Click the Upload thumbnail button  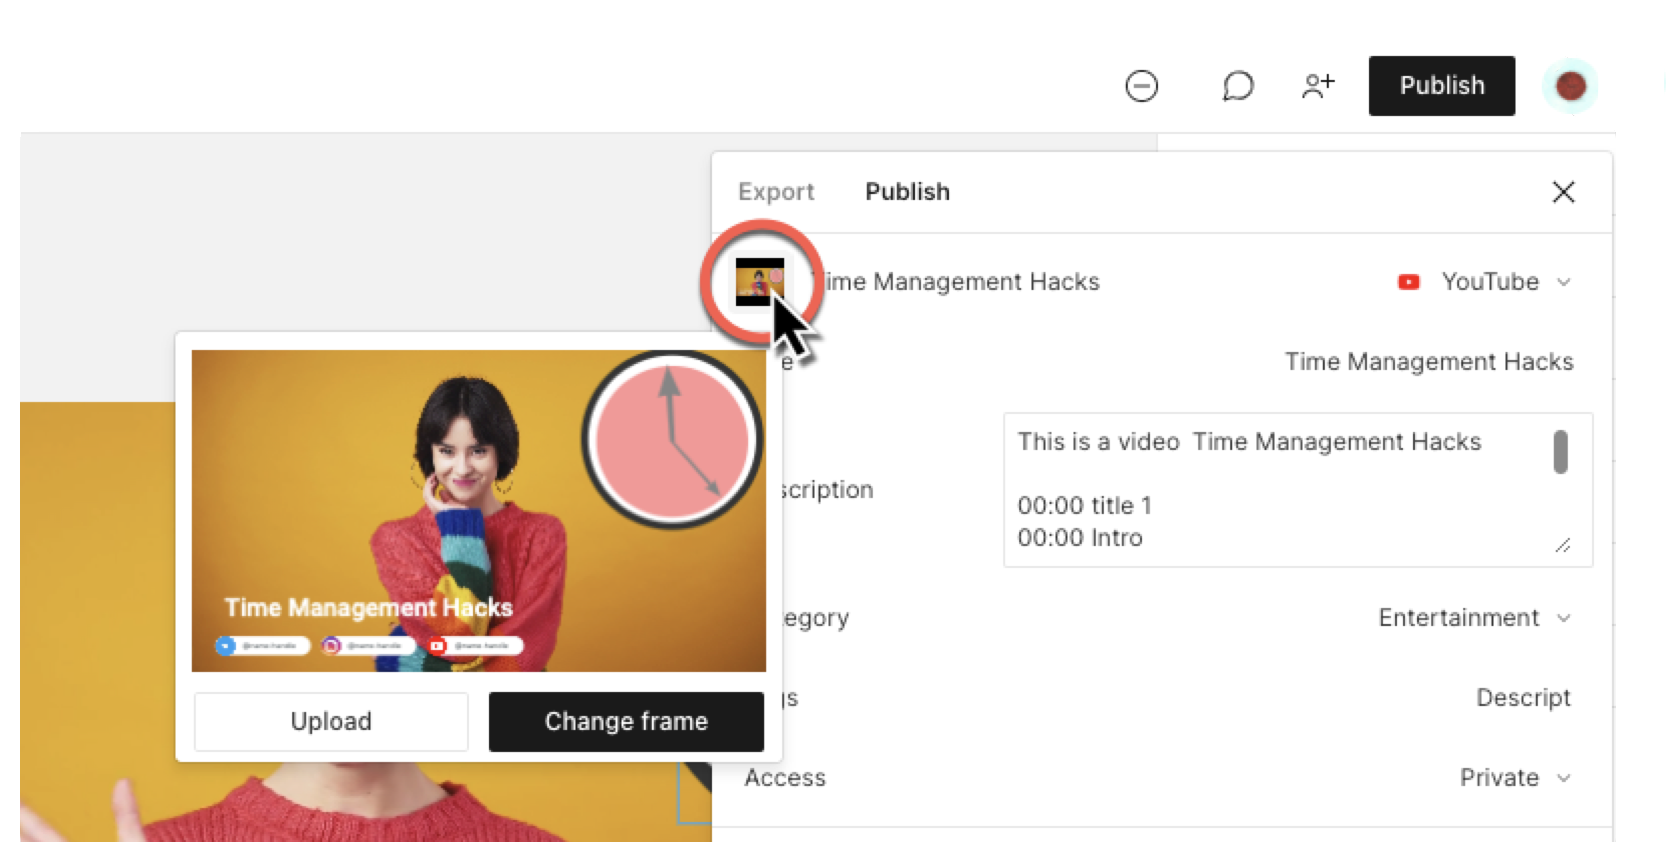pyautogui.click(x=331, y=721)
